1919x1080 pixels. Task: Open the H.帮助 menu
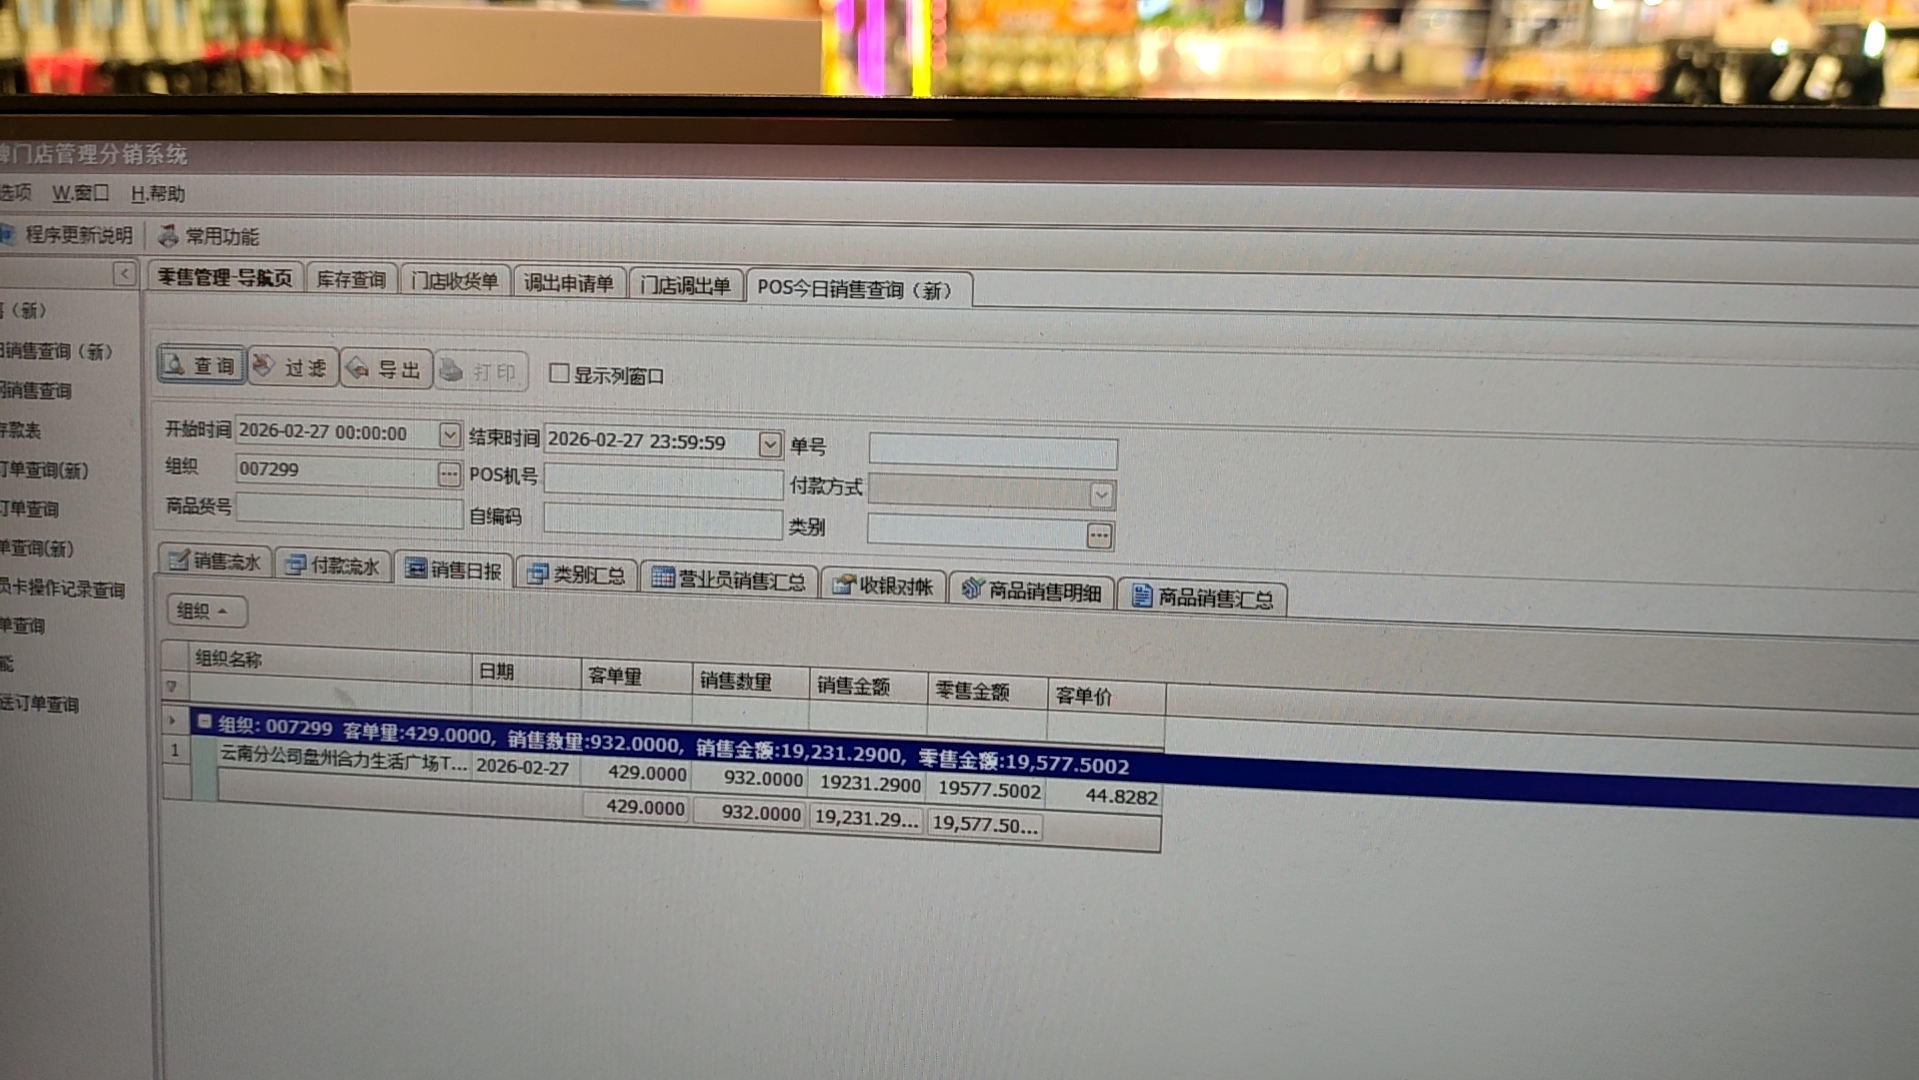click(x=158, y=194)
